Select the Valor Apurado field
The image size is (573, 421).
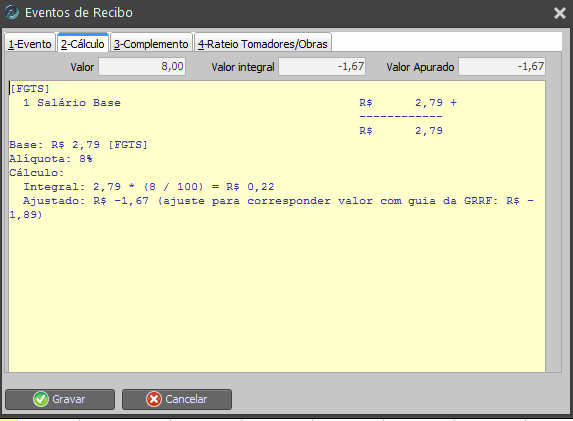(x=502, y=67)
